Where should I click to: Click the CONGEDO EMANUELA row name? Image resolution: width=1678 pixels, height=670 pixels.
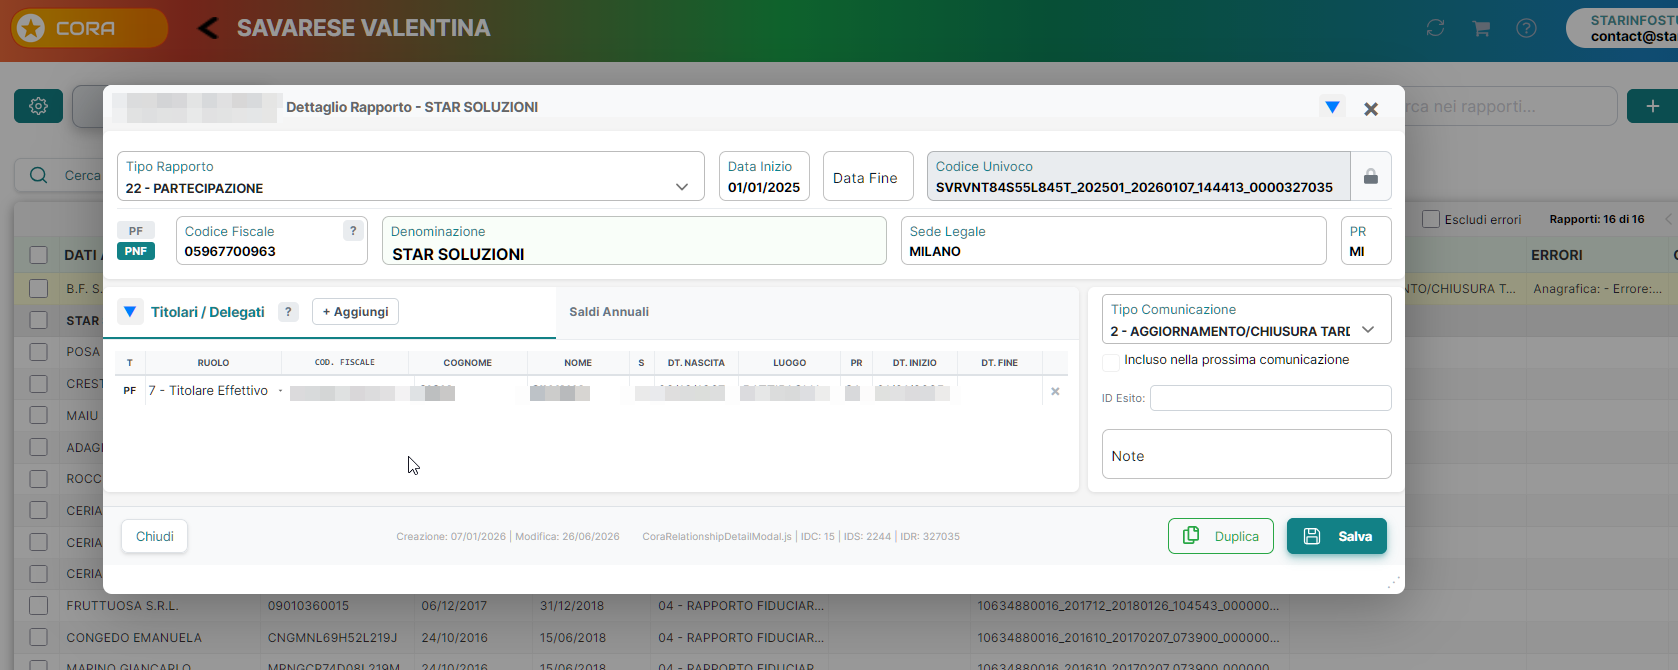pyautogui.click(x=134, y=638)
